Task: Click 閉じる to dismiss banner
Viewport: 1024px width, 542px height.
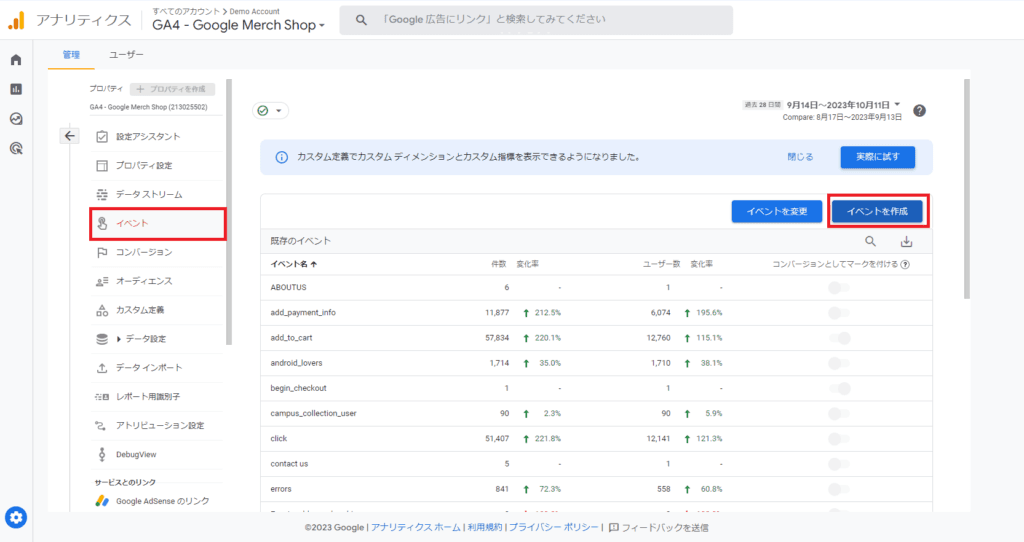Action: [x=800, y=157]
